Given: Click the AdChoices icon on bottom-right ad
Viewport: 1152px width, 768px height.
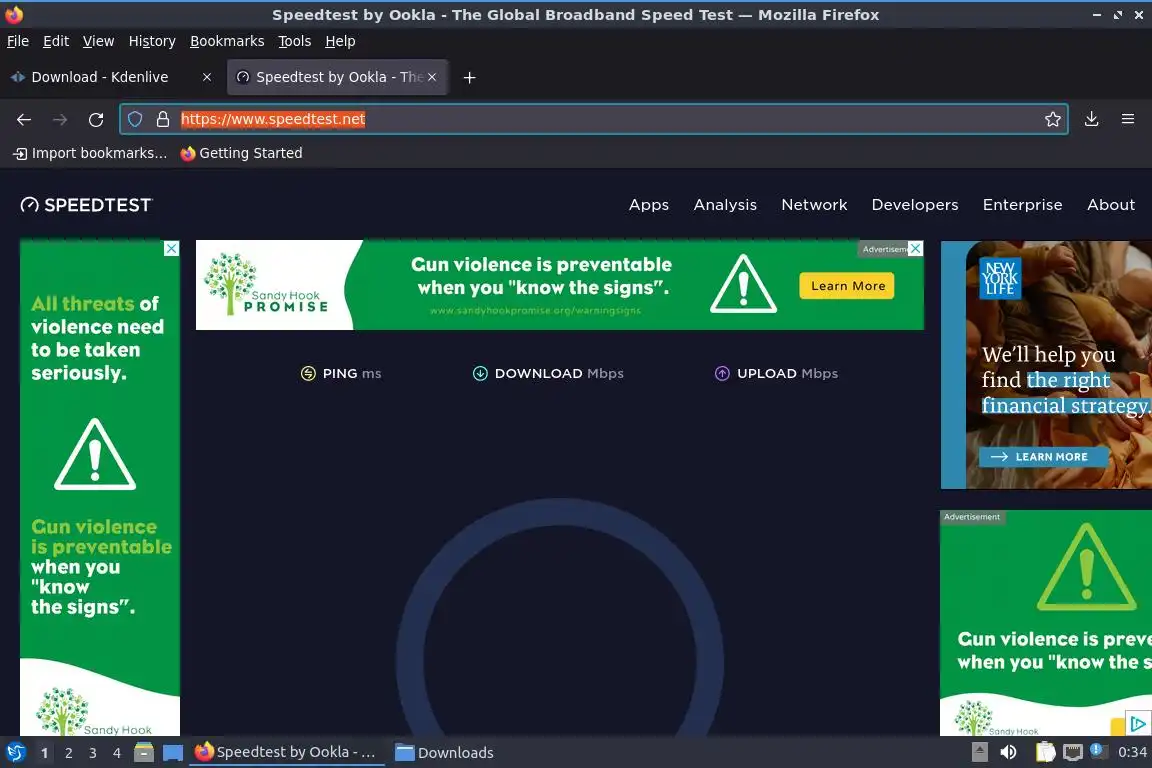Looking at the screenshot, I should coord(1138,724).
